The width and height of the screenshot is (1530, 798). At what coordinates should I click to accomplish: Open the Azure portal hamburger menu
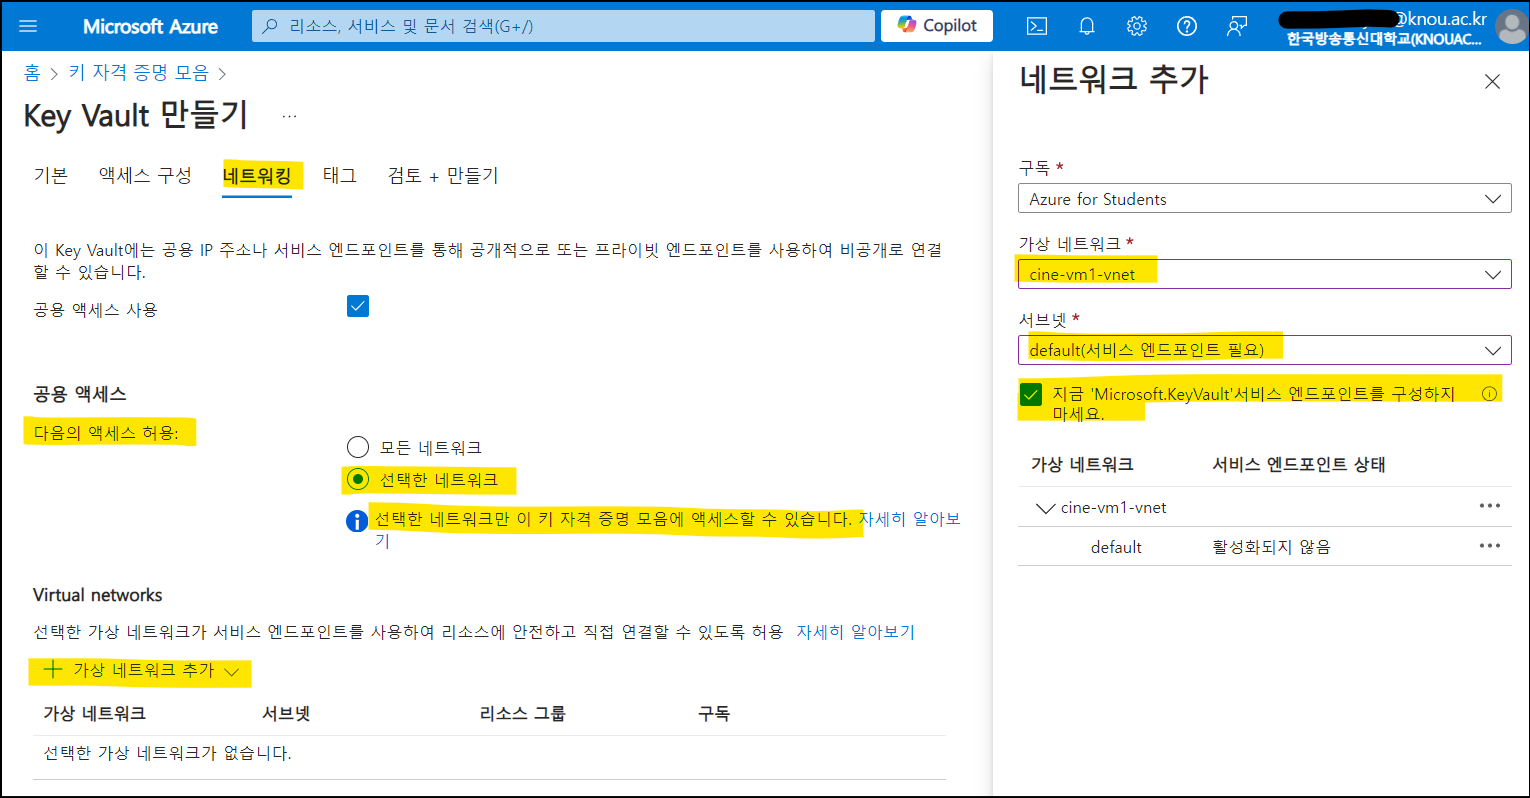click(28, 26)
